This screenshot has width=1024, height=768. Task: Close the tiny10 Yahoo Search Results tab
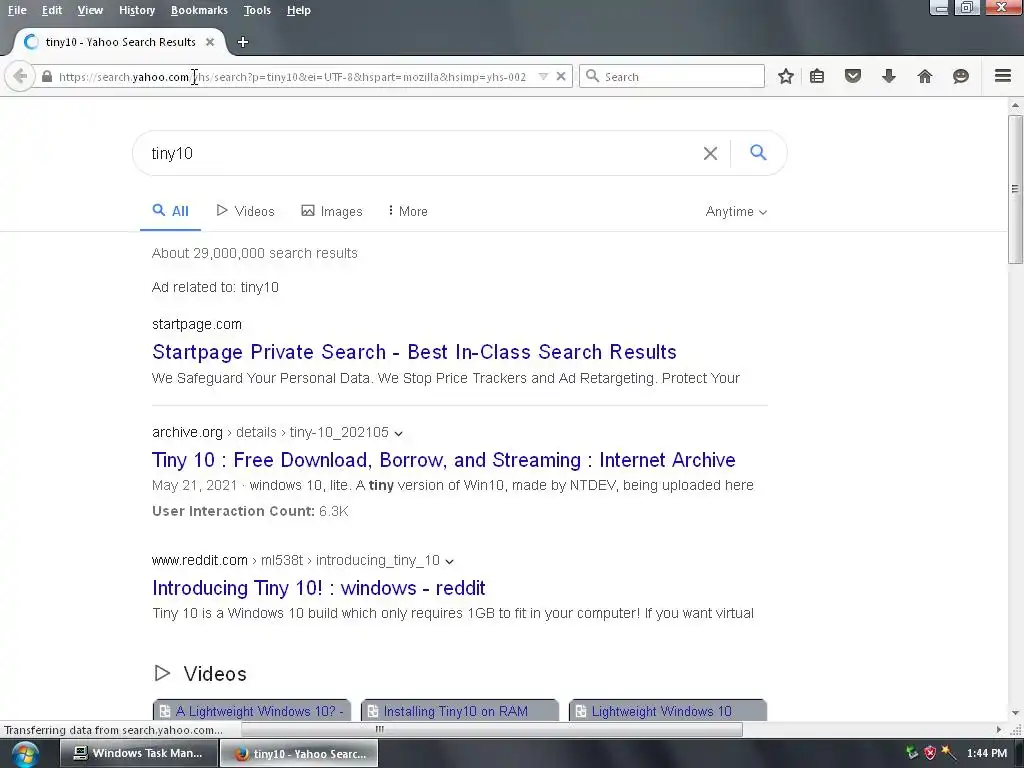click(210, 42)
